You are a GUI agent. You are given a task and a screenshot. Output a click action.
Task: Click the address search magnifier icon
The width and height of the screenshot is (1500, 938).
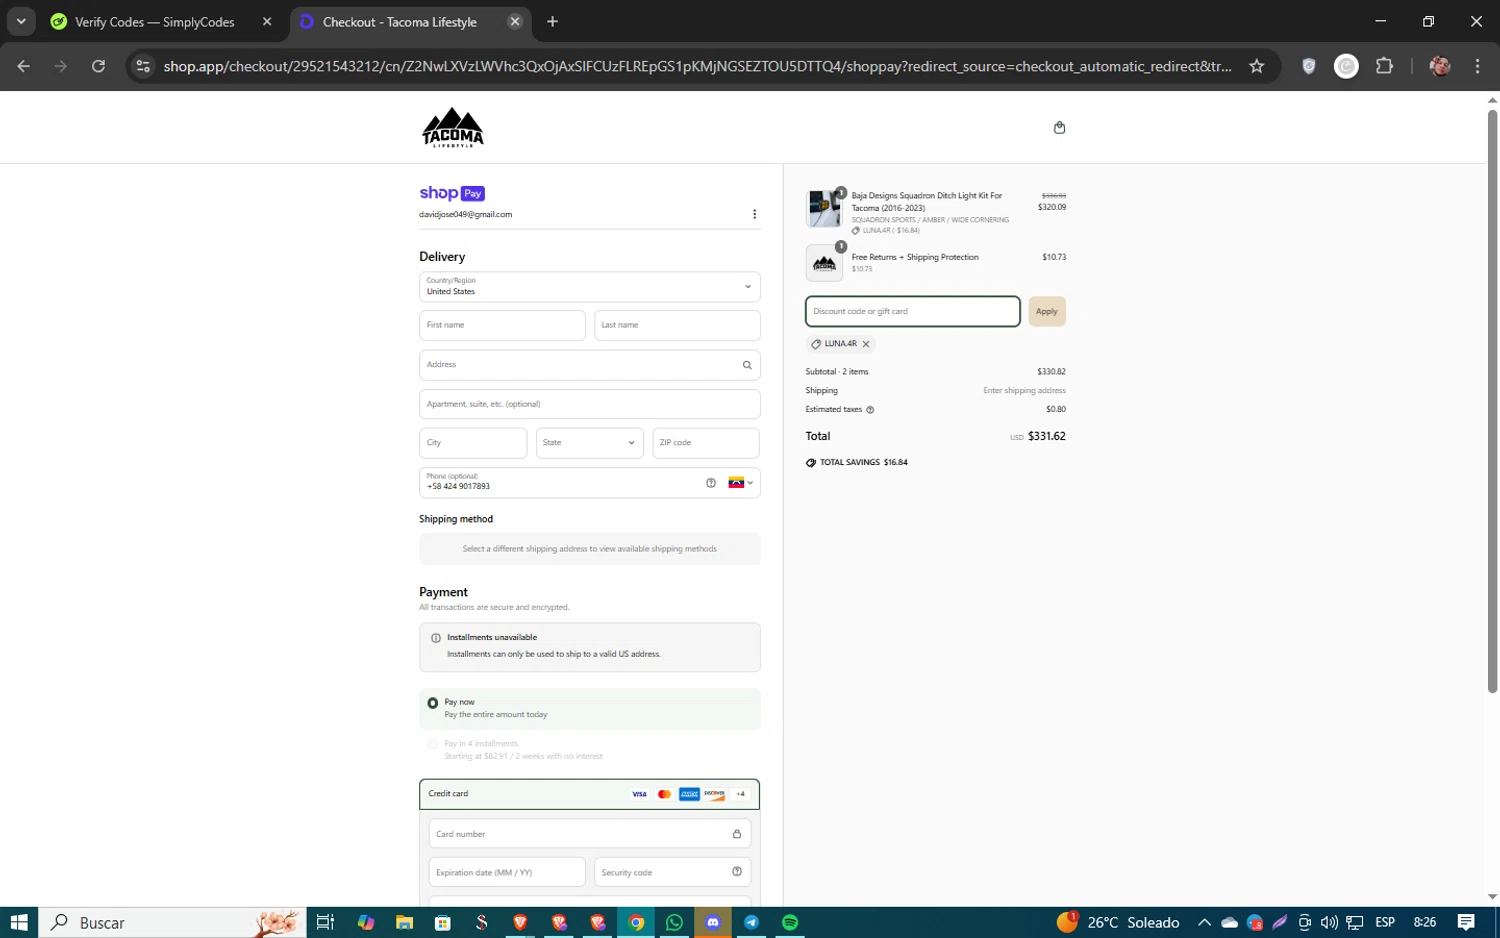[747, 365]
